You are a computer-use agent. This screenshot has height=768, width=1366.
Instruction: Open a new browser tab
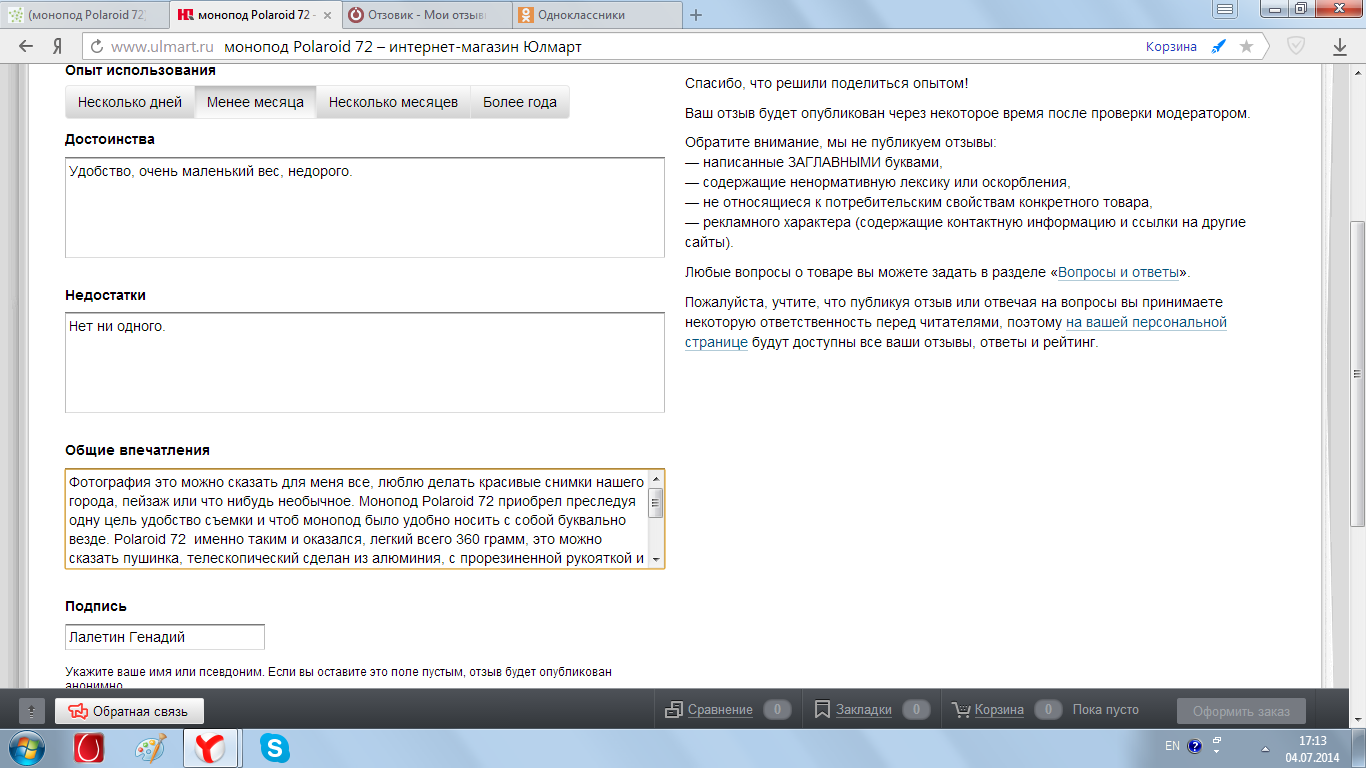[696, 15]
